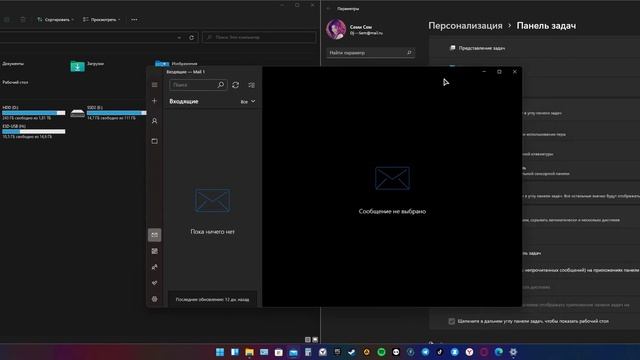
Task: Expand the Mail navigation hamburger menu
Action: pos(154,85)
